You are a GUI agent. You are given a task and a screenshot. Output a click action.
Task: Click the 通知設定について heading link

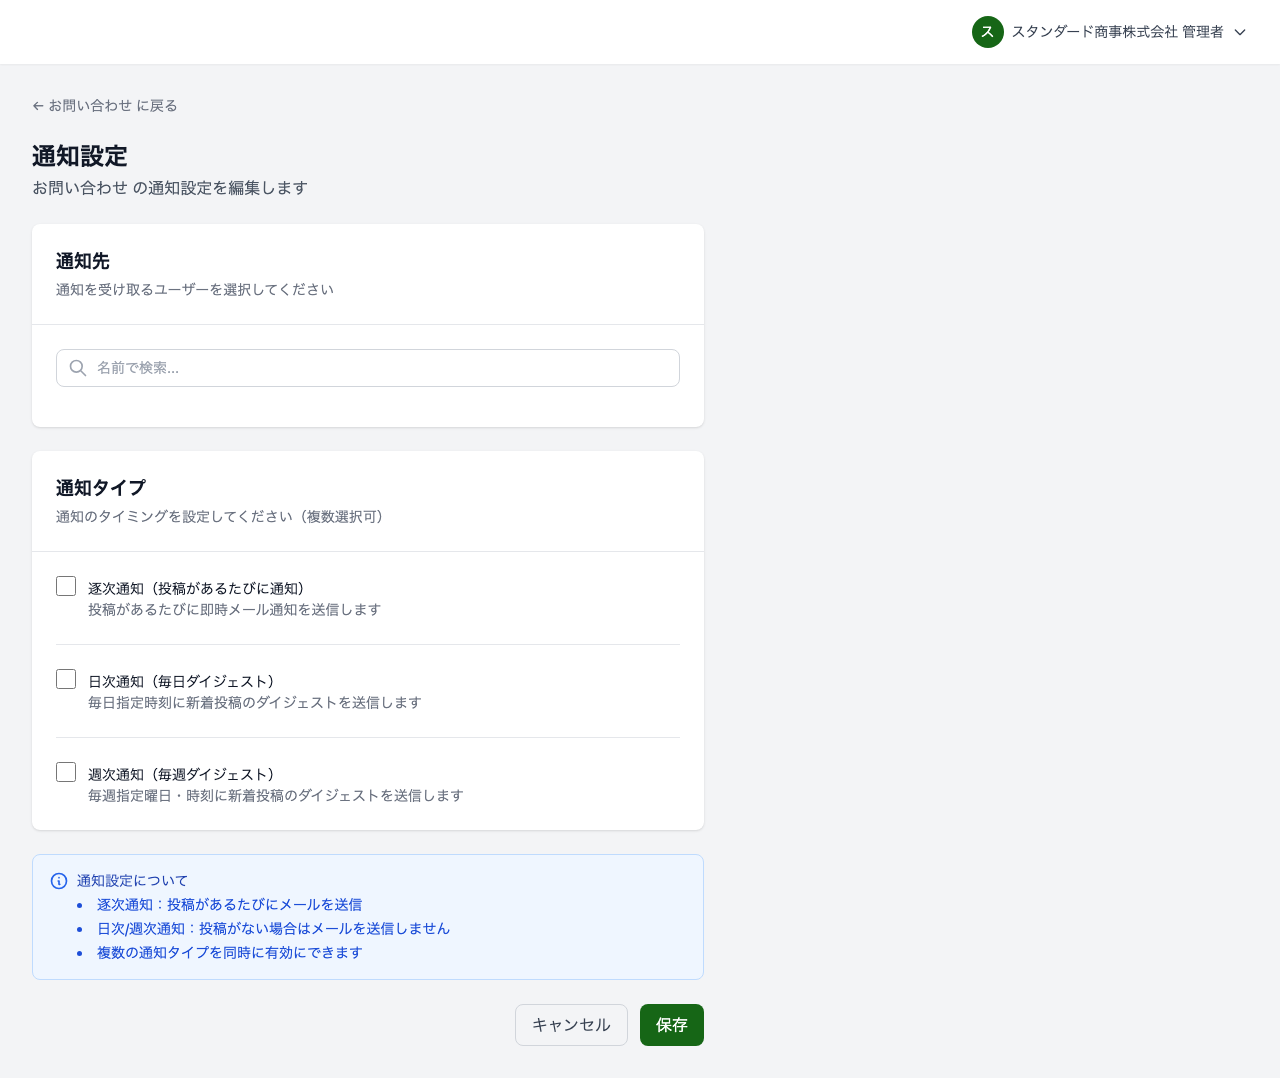[x=132, y=881]
